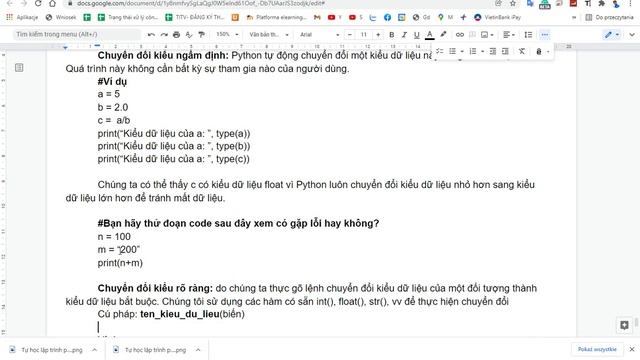Click Pokaż wszystkie downloads link

click(597, 349)
